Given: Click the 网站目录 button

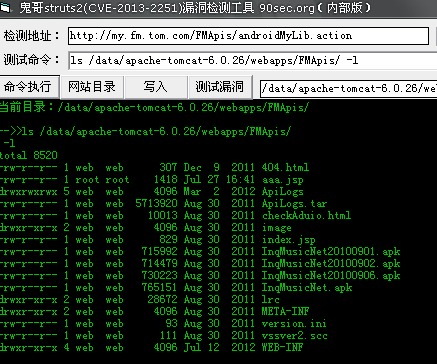Looking at the screenshot, I should coord(92,87).
